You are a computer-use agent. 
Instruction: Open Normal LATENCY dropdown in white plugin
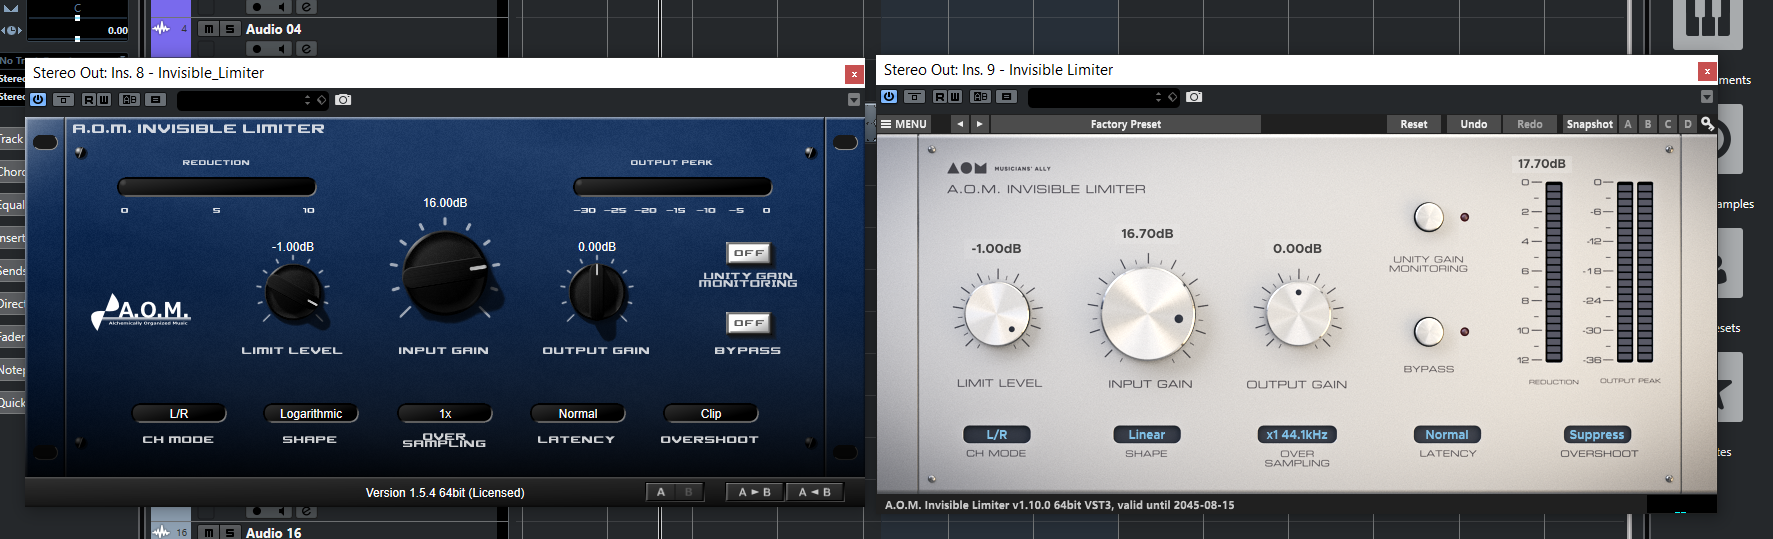(1447, 435)
